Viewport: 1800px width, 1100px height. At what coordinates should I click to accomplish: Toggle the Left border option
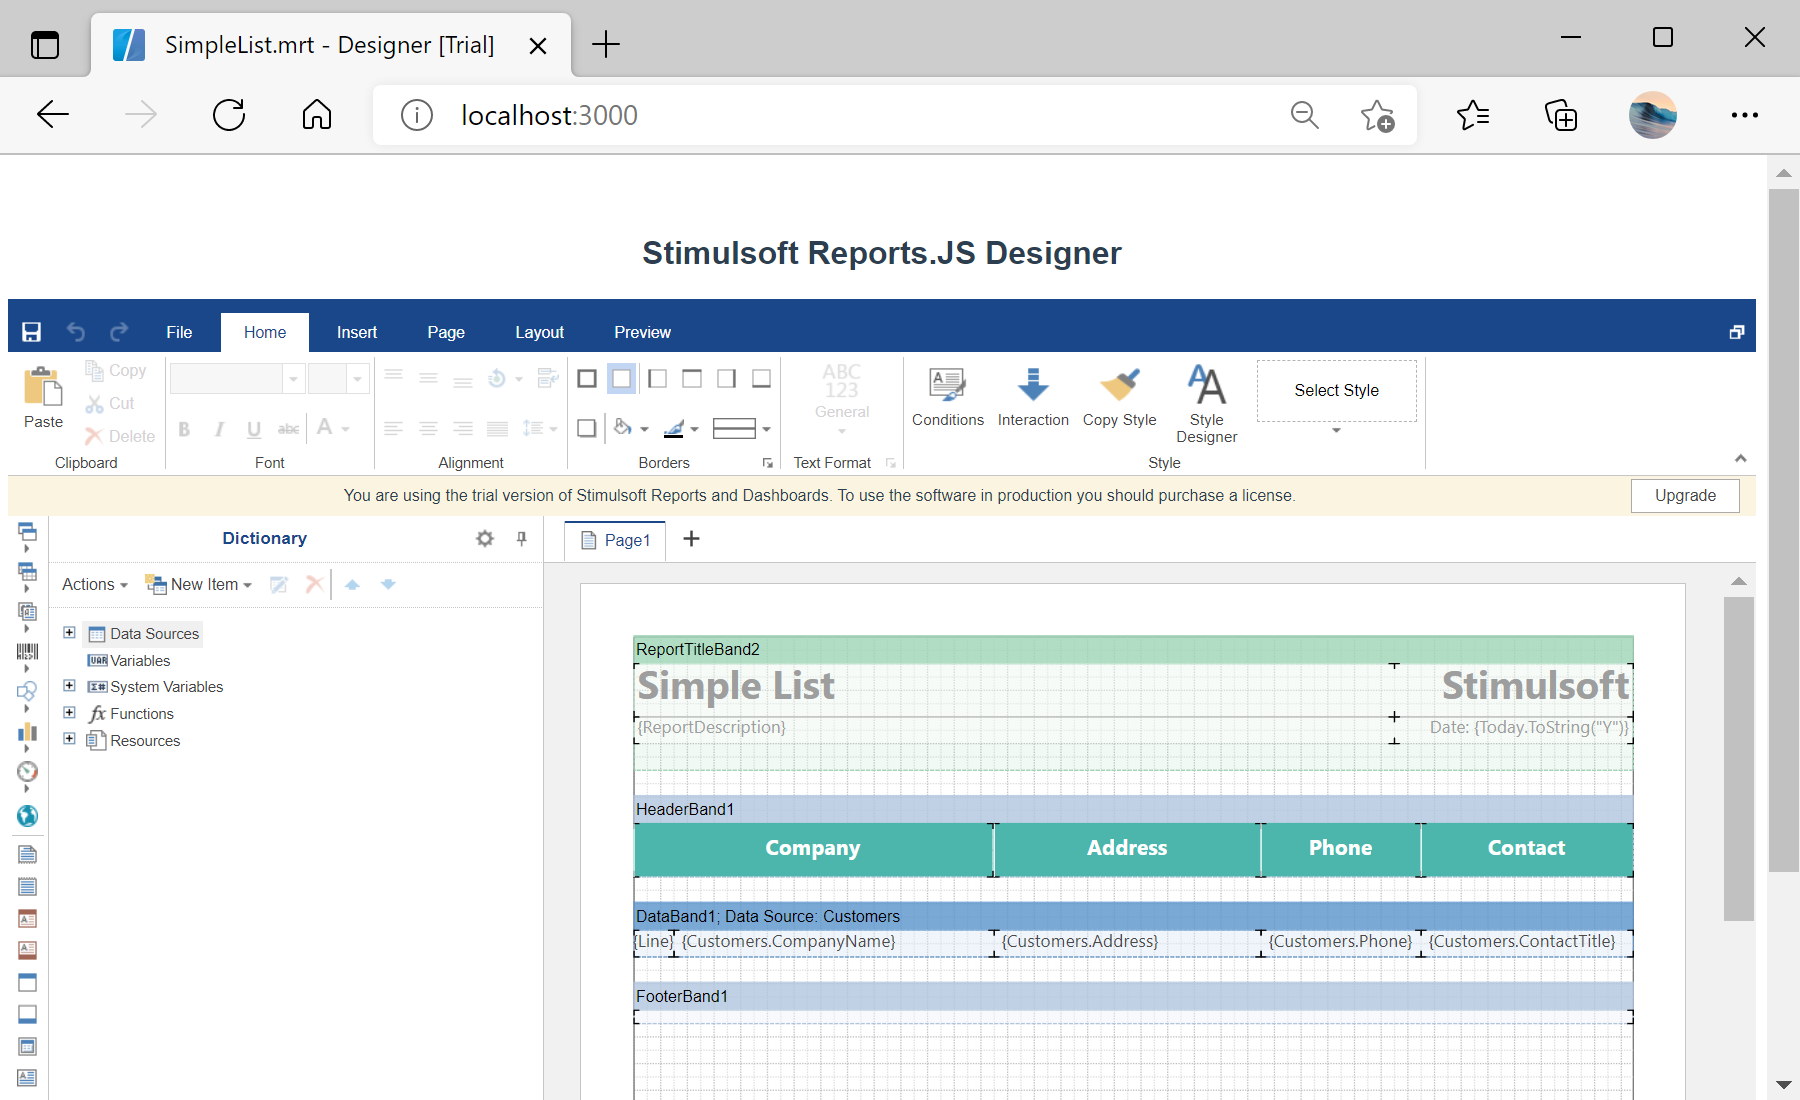657,378
